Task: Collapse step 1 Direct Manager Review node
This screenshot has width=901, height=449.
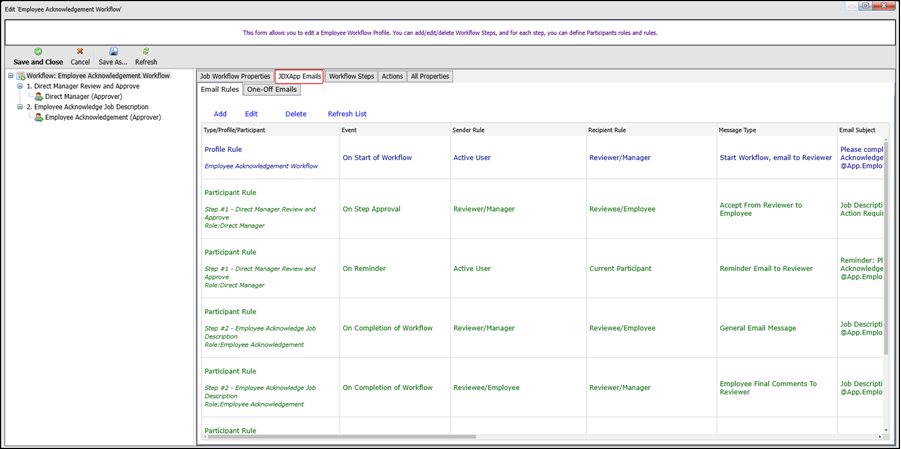Action: pos(19,86)
